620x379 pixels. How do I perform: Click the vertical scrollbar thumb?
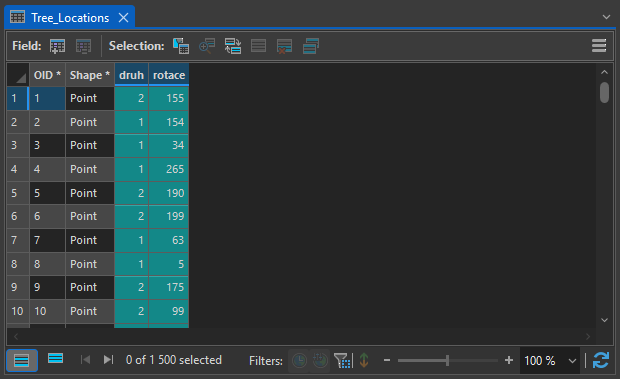(x=604, y=92)
